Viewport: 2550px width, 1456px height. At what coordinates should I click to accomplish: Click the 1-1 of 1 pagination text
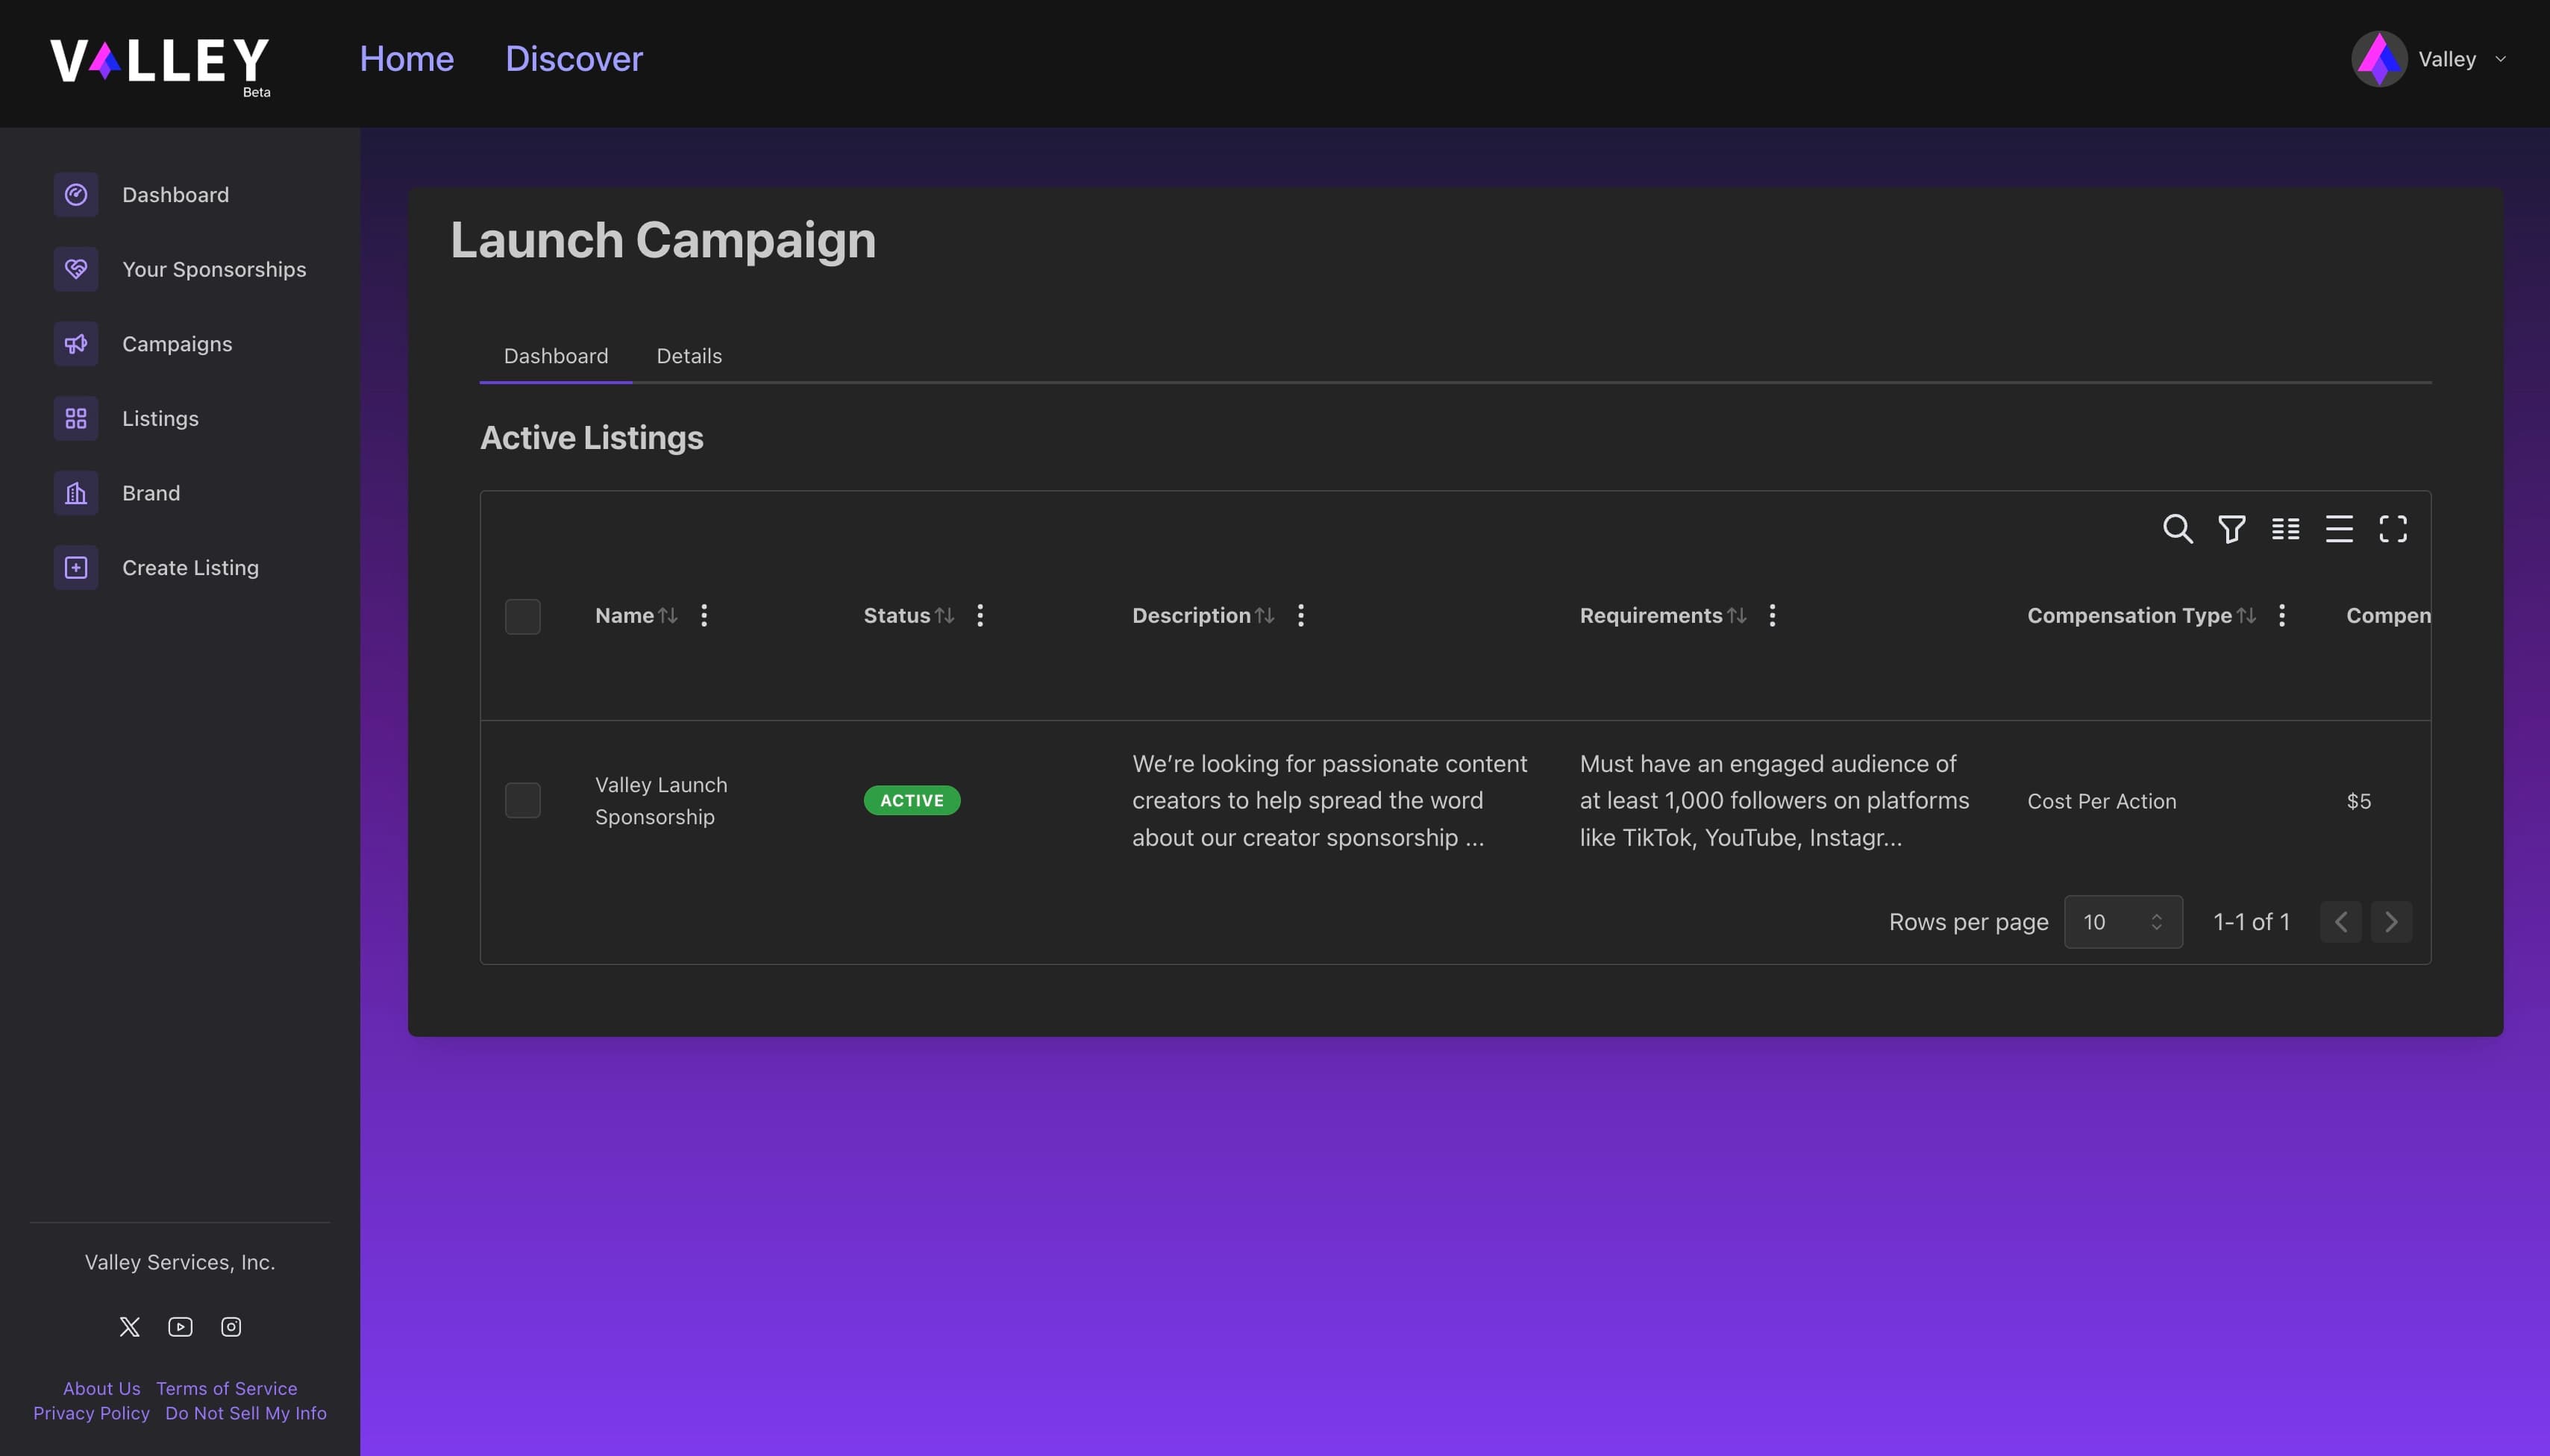(2252, 922)
